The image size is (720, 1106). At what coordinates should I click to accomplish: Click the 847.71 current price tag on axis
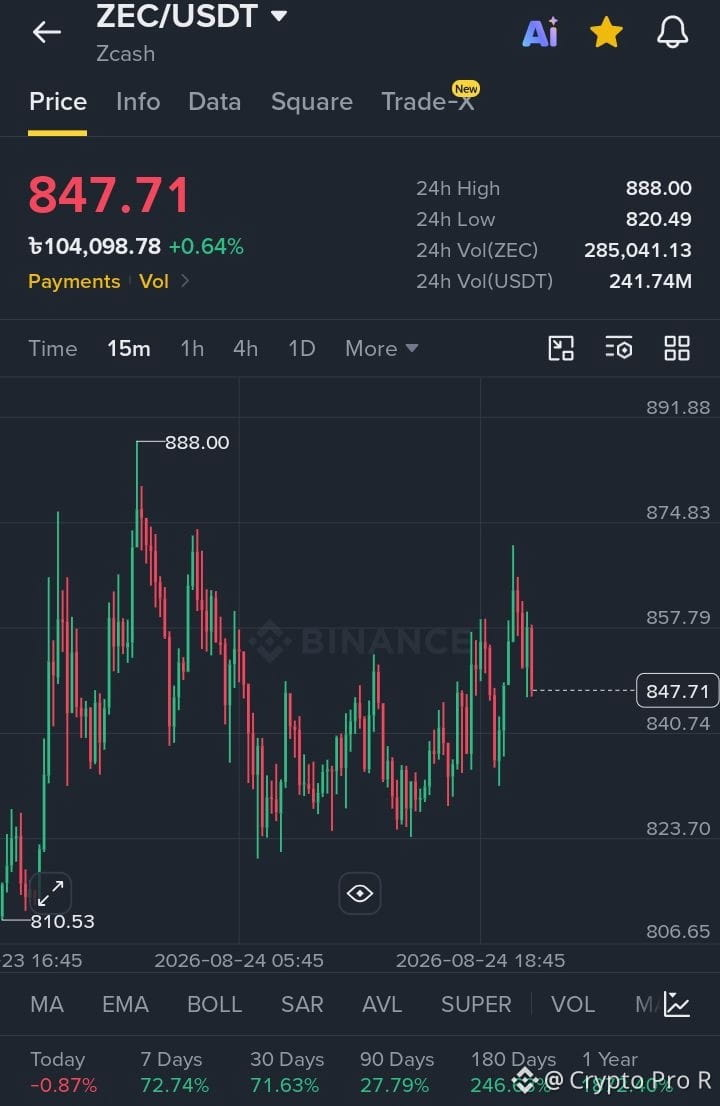(x=677, y=691)
